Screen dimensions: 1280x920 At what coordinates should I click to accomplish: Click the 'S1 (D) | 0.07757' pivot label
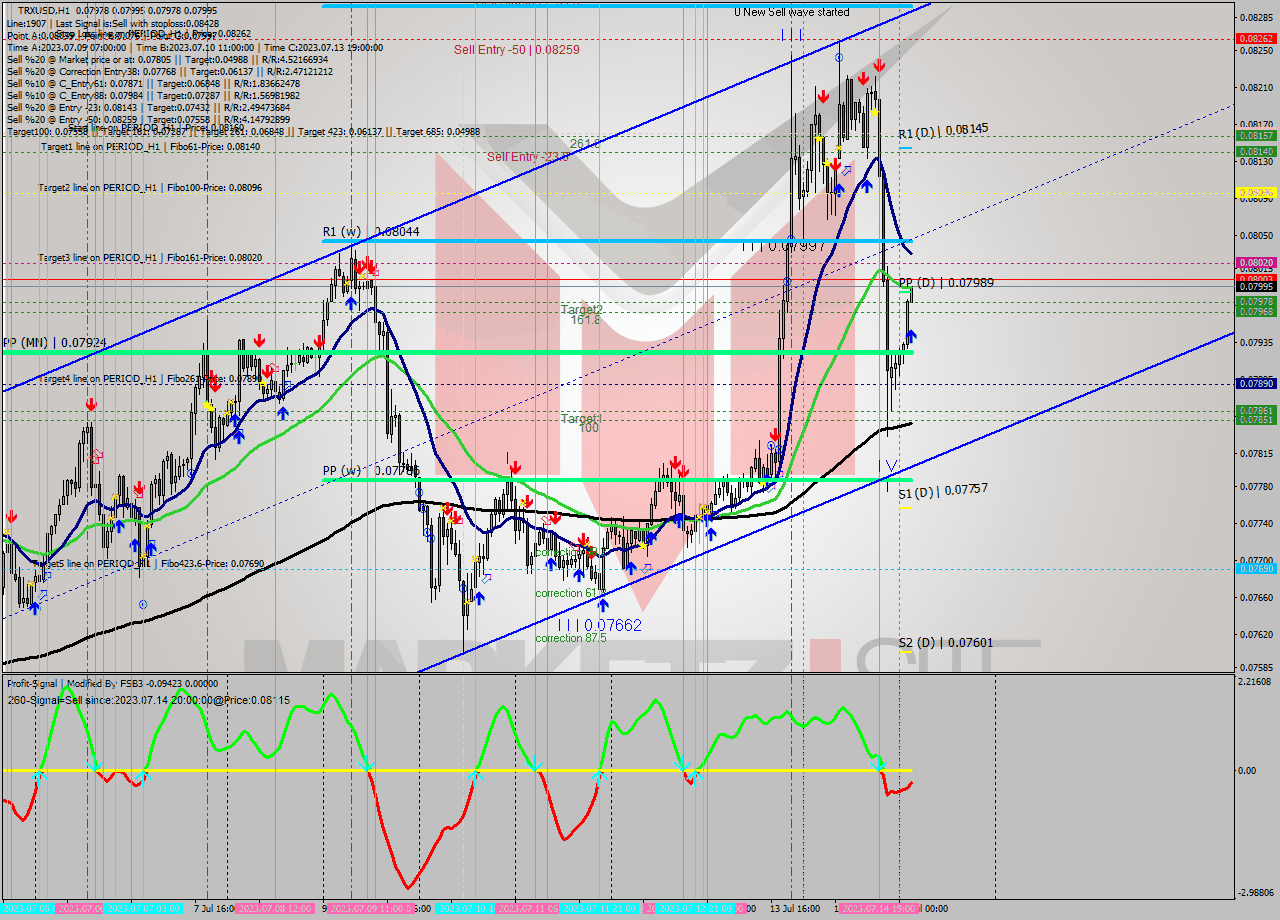coord(943,490)
